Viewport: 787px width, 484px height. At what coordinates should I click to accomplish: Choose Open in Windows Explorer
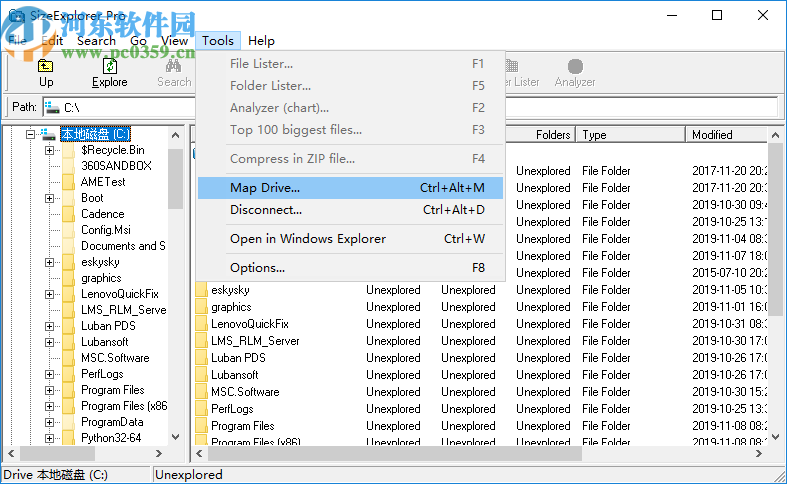[350, 239]
